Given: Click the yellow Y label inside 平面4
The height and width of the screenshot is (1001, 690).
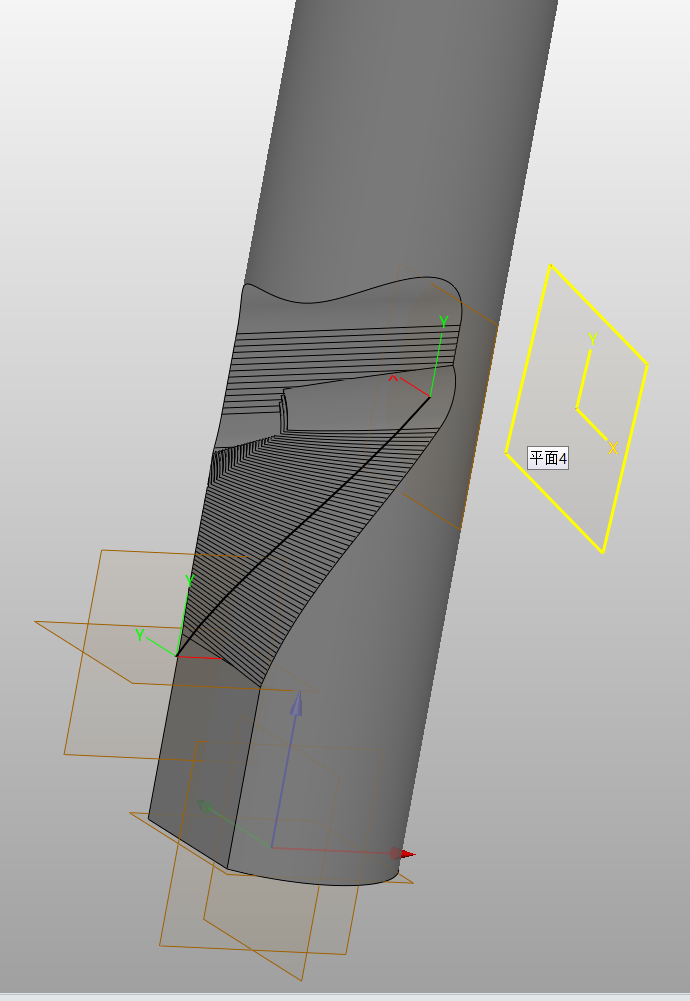Looking at the screenshot, I should coord(593,339).
